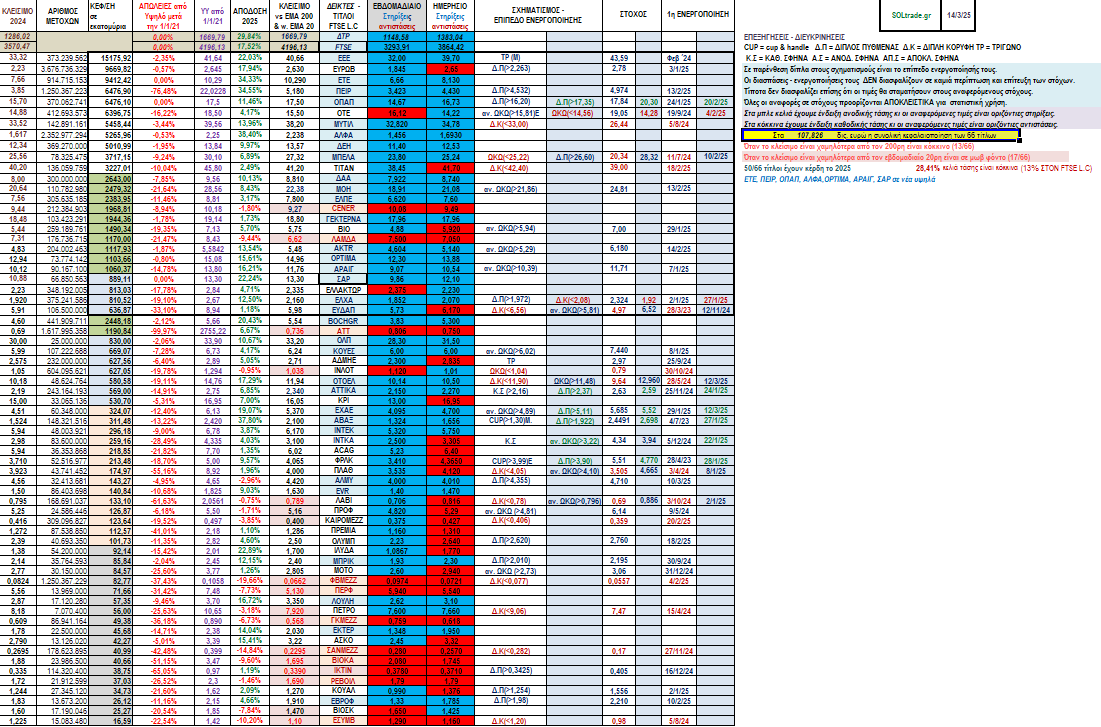The width and height of the screenshot is (1101, 727).
Task: Click the BOCHGR ticker cell
Action: [344, 320]
